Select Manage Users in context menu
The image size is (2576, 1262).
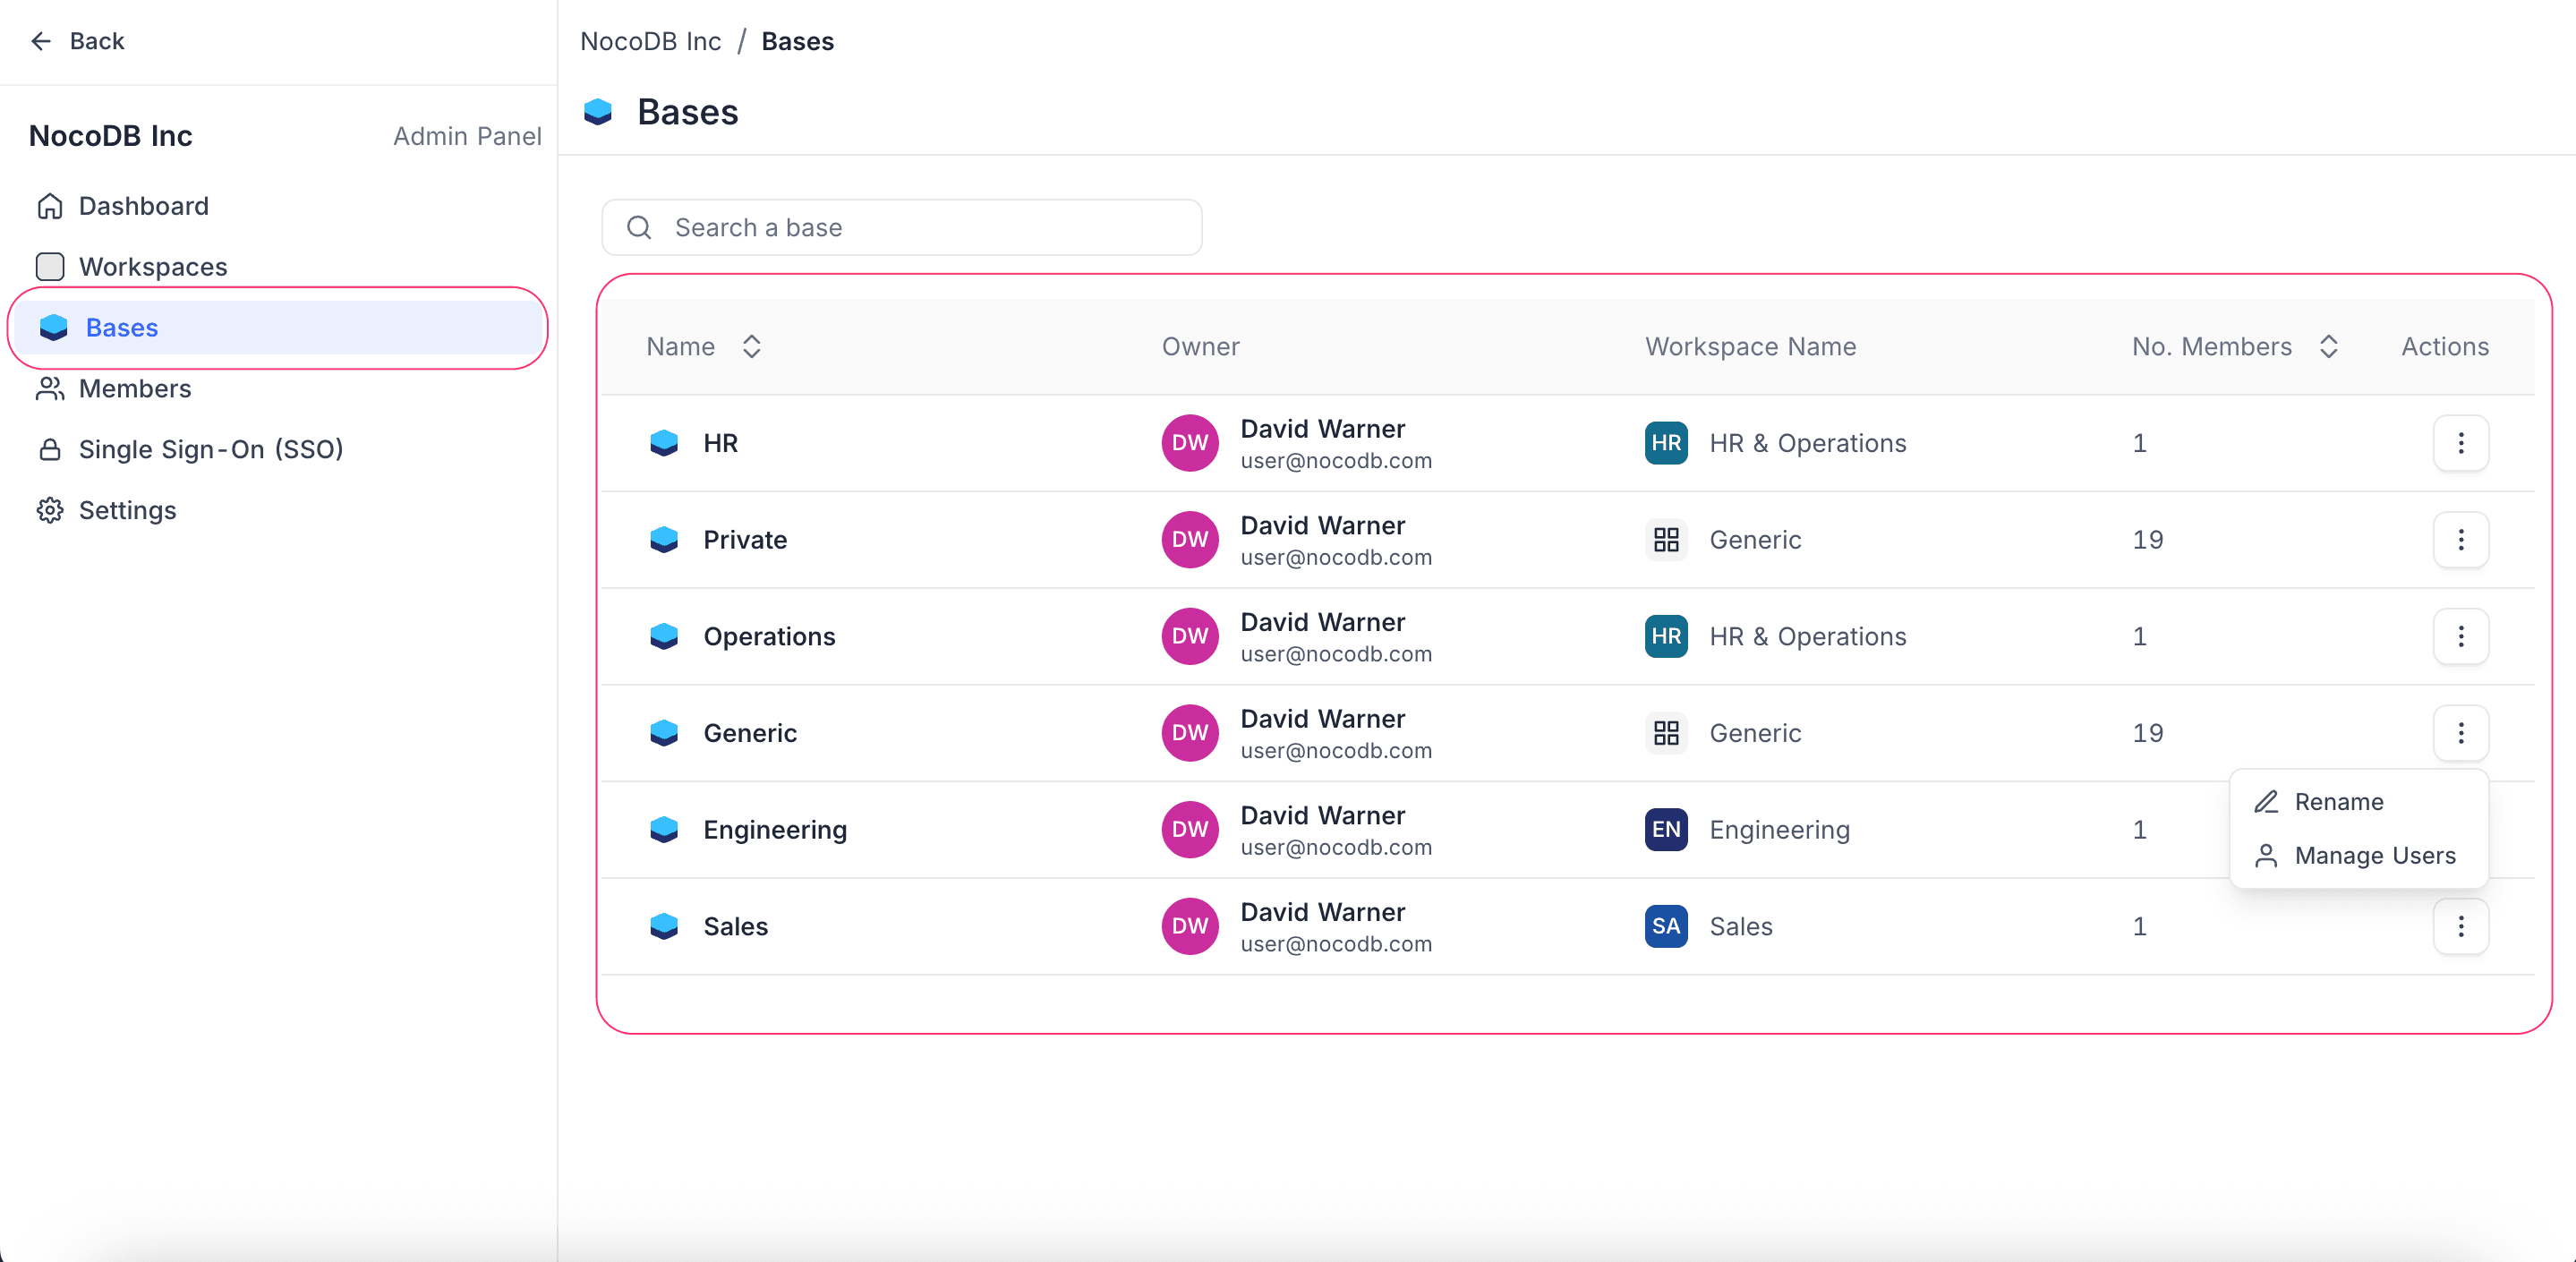pos(2374,856)
